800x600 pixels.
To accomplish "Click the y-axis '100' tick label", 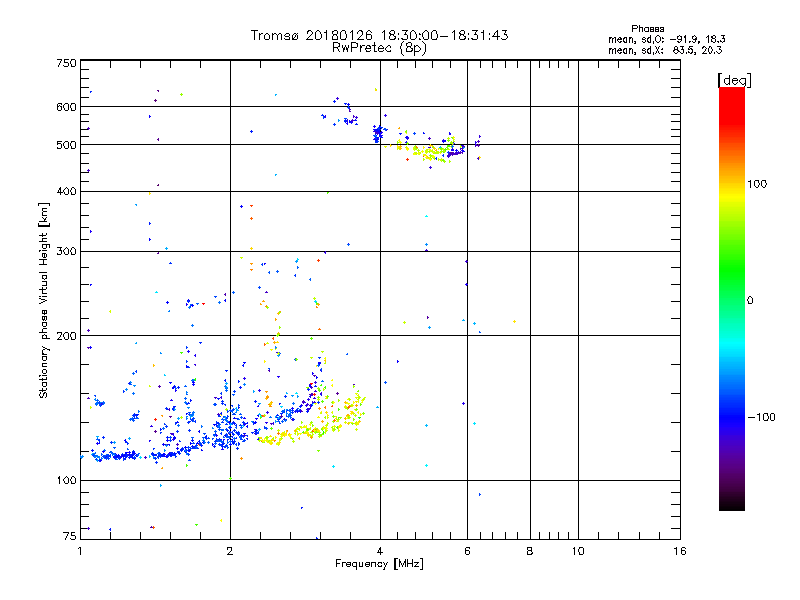I will [x=66, y=481].
